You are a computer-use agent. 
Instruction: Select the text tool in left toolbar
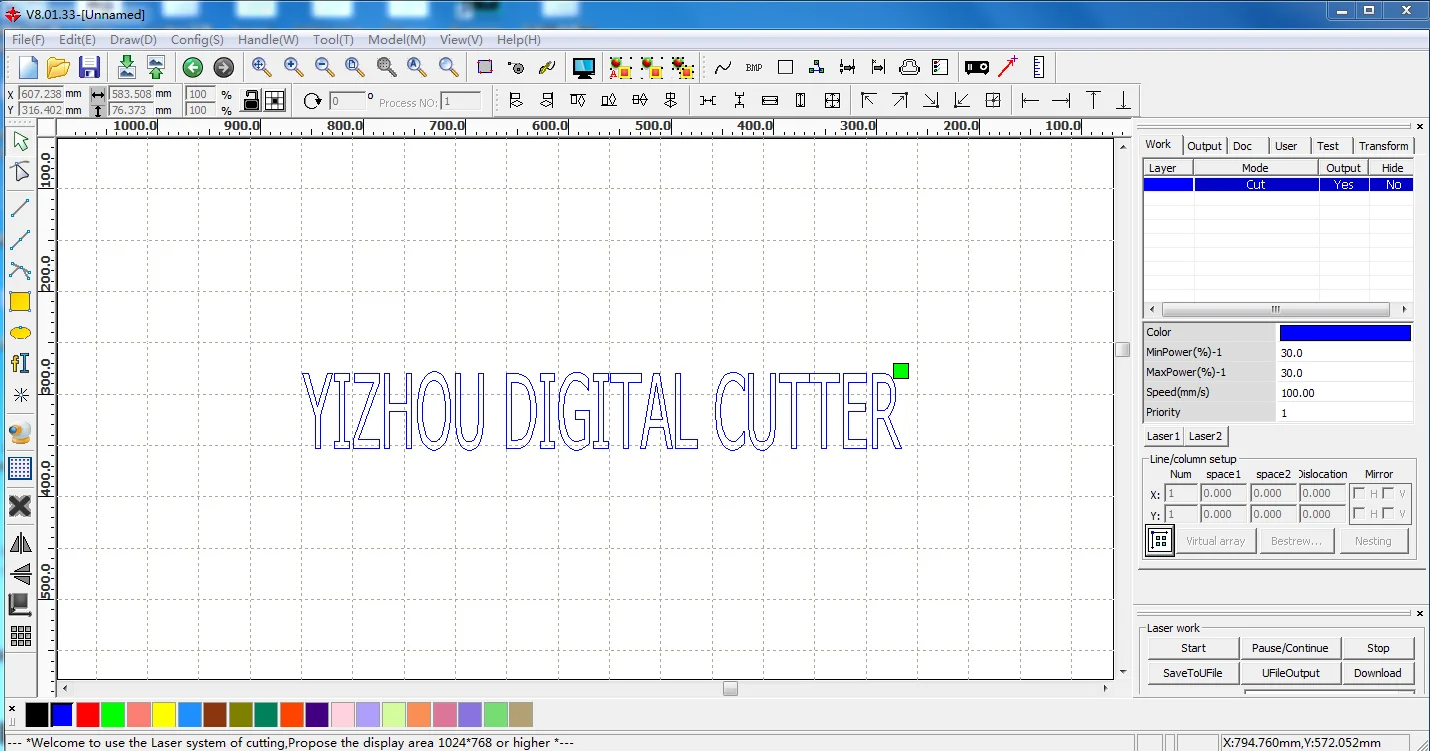(x=20, y=363)
